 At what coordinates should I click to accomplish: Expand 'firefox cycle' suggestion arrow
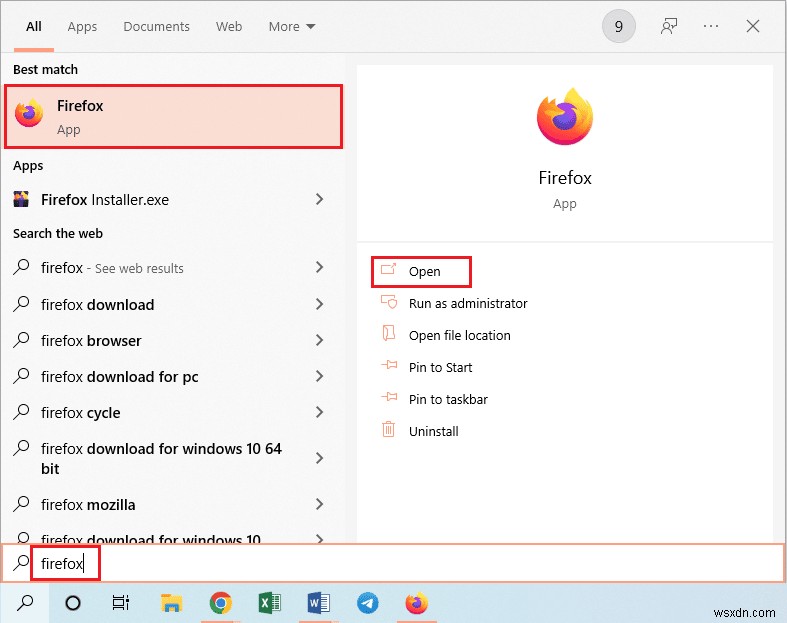coord(319,412)
